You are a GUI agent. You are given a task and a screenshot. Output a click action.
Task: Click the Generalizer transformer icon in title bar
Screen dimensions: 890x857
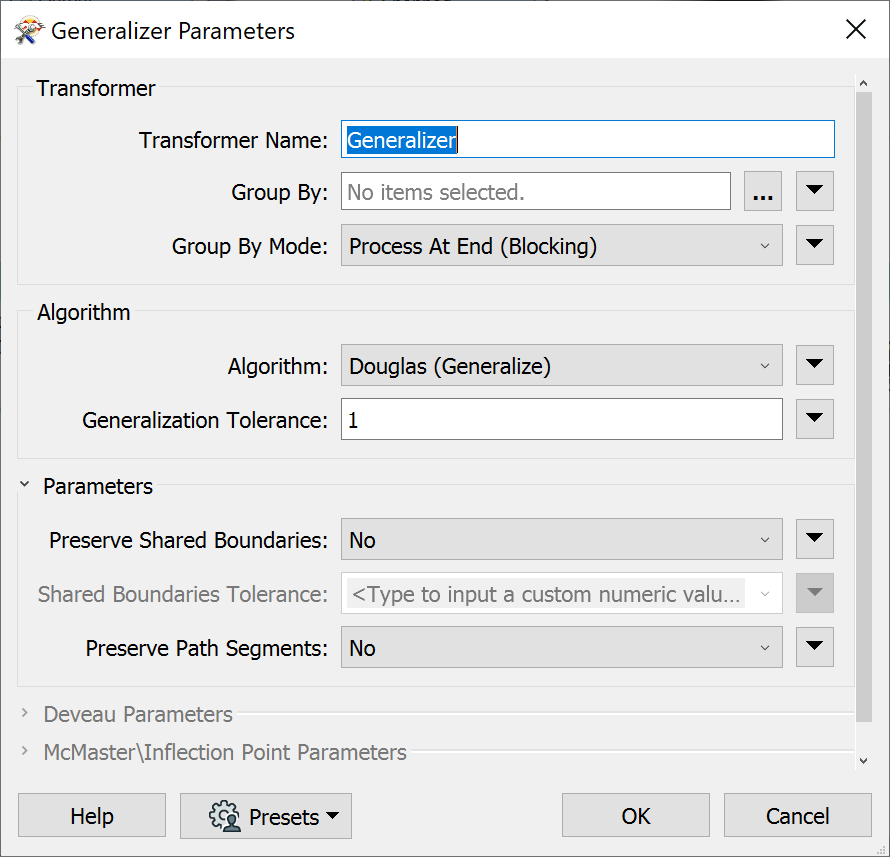tap(29, 29)
